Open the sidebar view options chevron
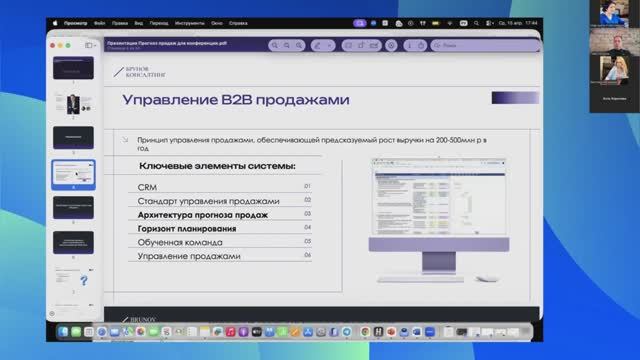This screenshot has height=360, width=640. tap(95, 45)
